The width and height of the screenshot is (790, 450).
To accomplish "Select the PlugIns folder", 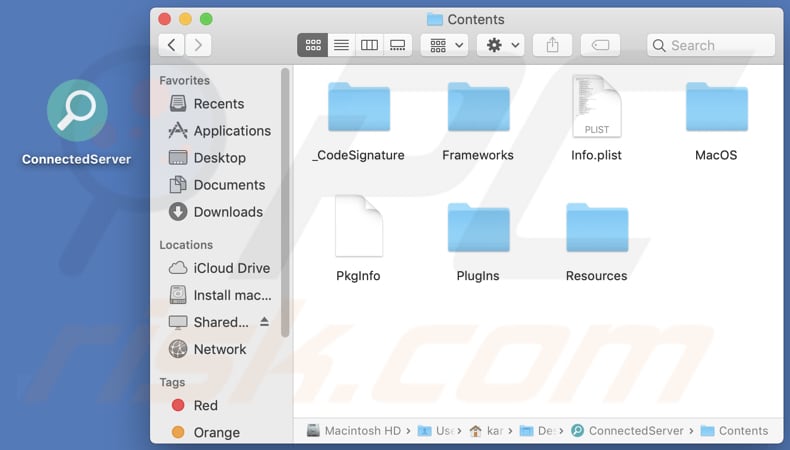I will [478, 228].
